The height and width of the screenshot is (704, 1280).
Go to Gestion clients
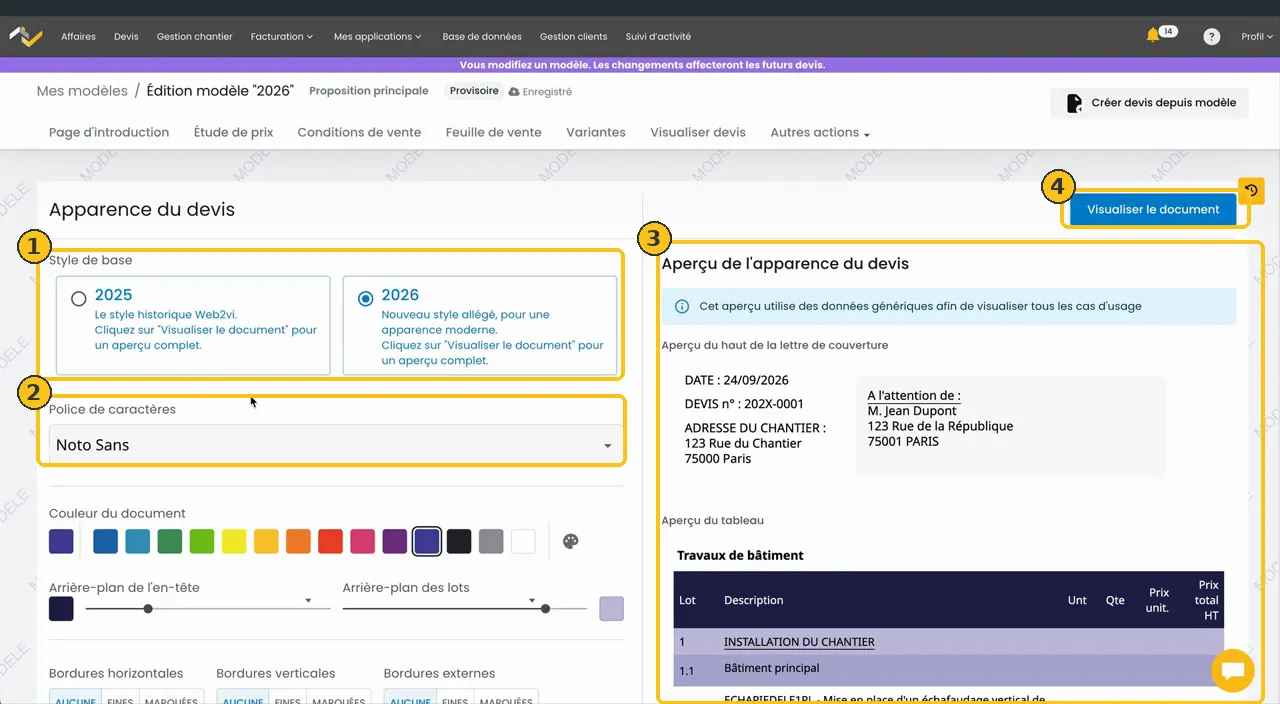[x=573, y=37]
